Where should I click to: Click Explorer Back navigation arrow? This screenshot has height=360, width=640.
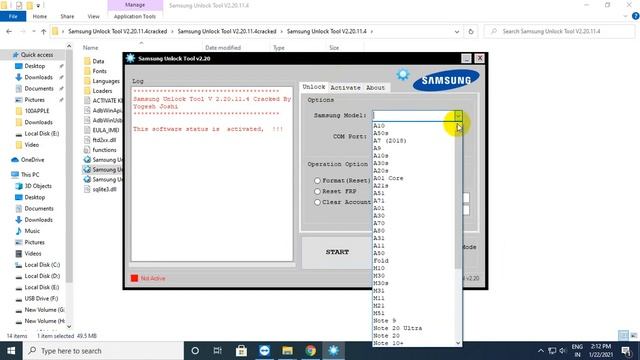9,31
